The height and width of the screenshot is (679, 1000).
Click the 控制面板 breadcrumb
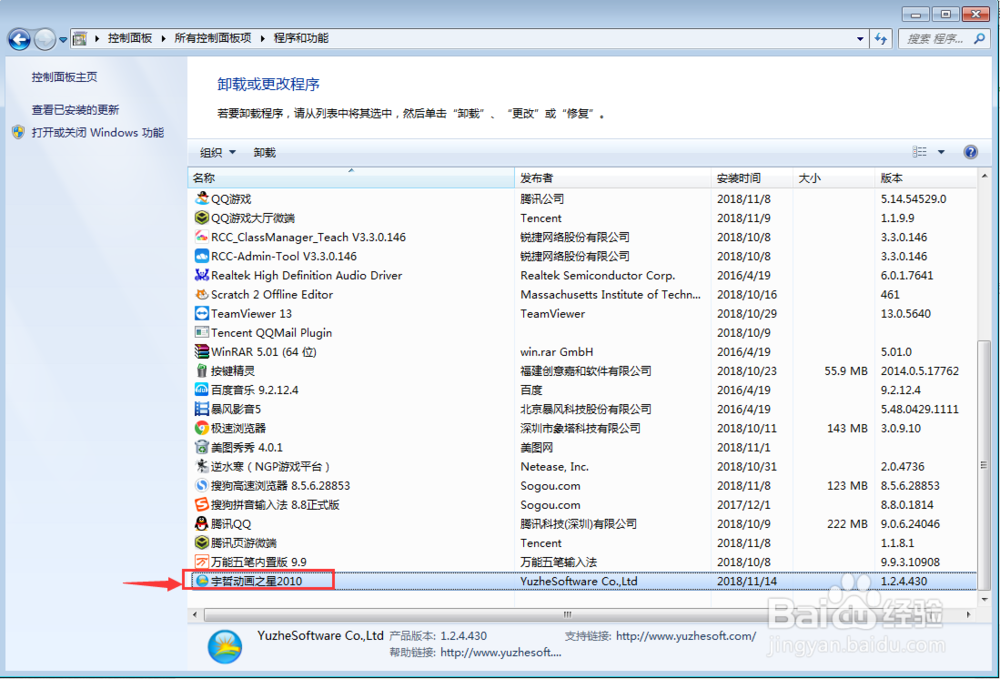coord(129,38)
